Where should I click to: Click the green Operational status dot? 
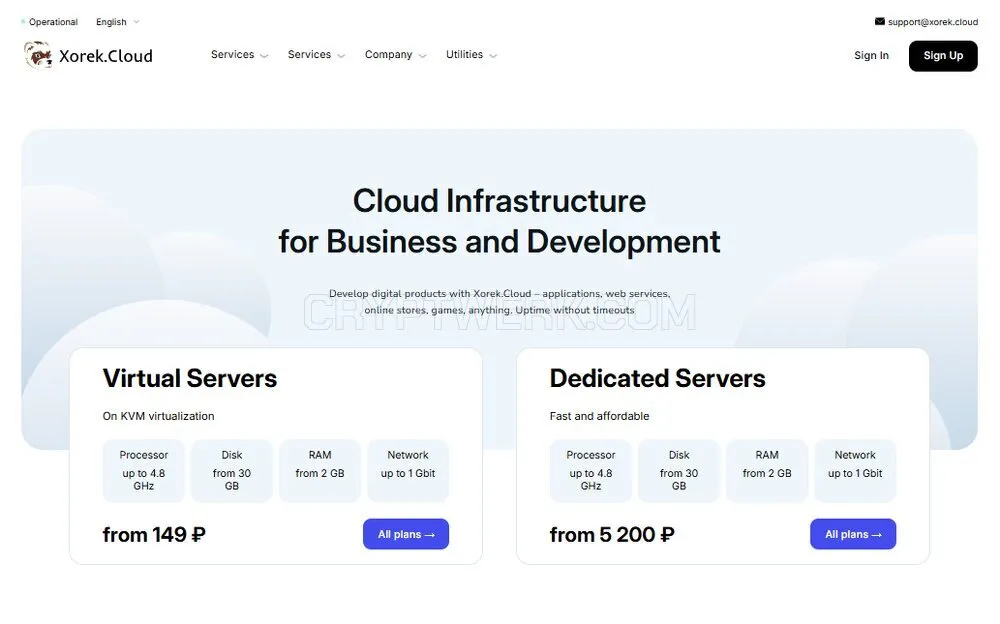(23, 22)
